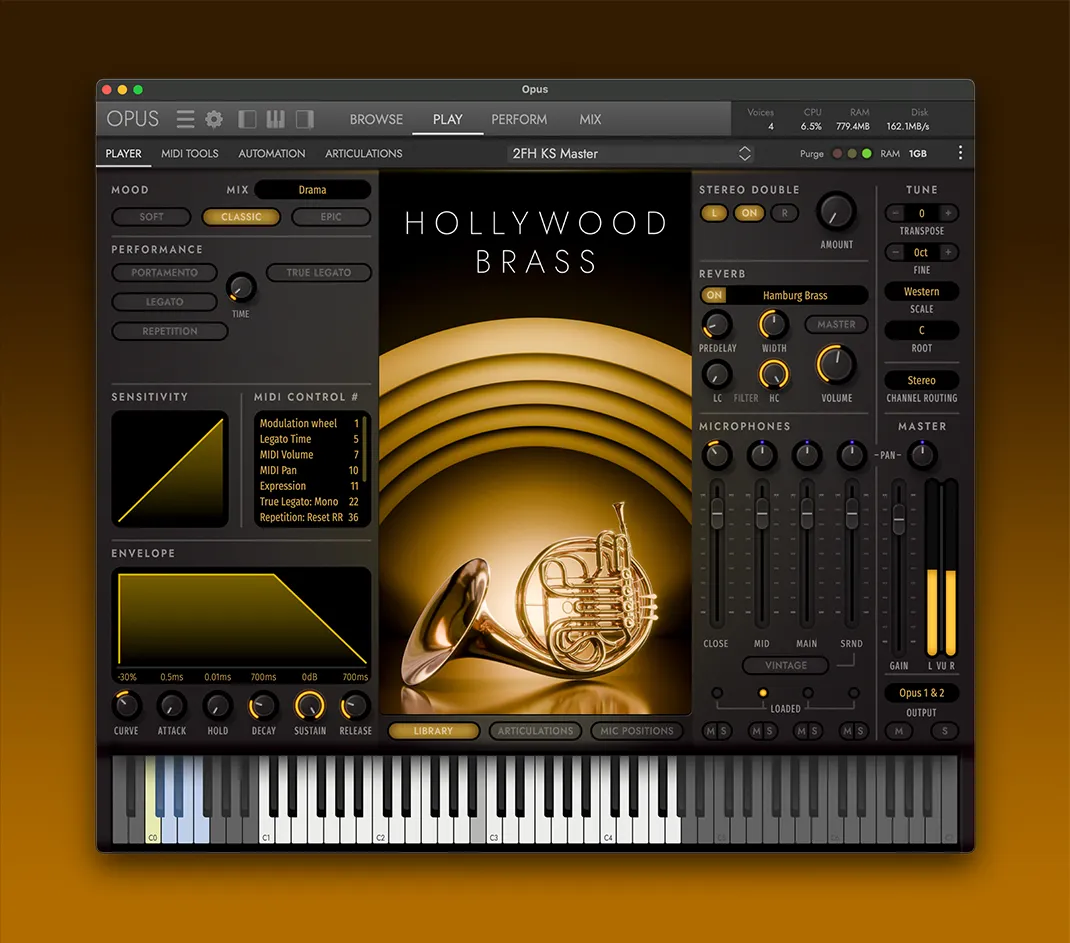Open the Articulations top tab
This screenshot has height=943, width=1070.
point(364,154)
